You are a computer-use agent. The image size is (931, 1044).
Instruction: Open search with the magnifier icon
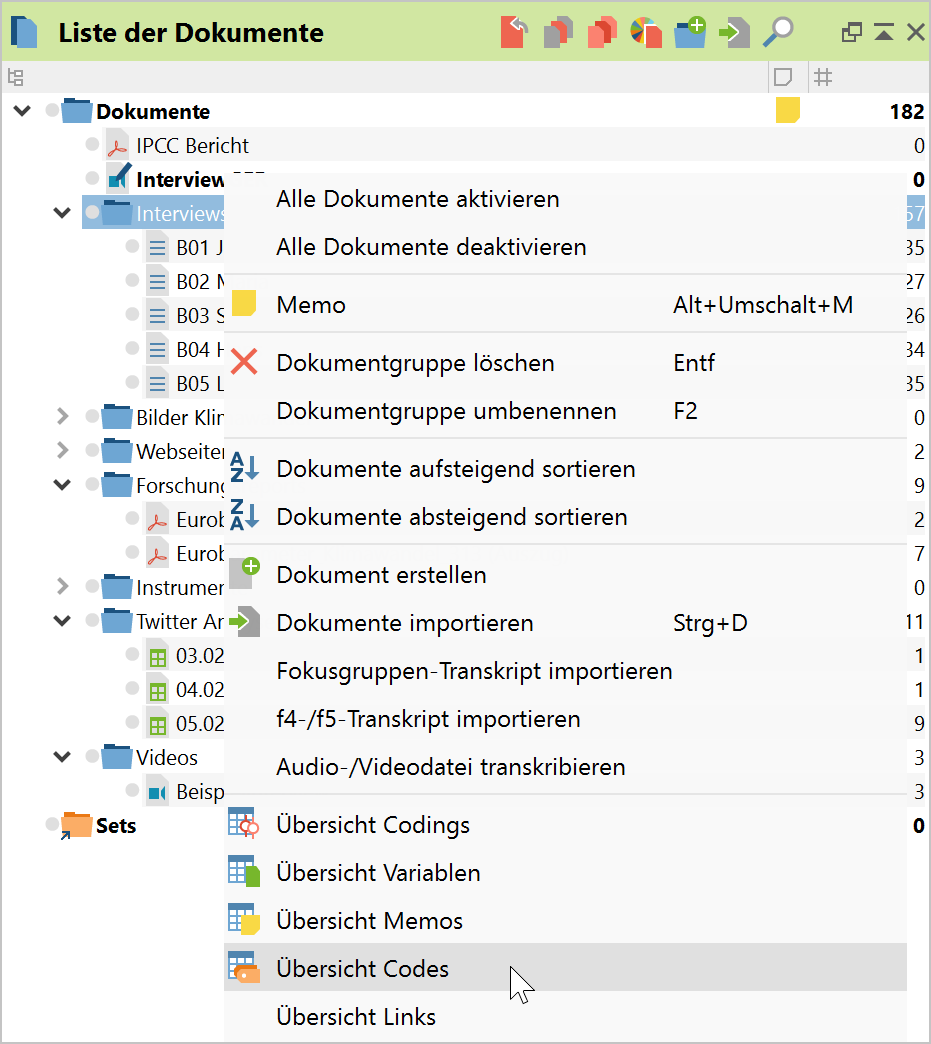tap(778, 33)
